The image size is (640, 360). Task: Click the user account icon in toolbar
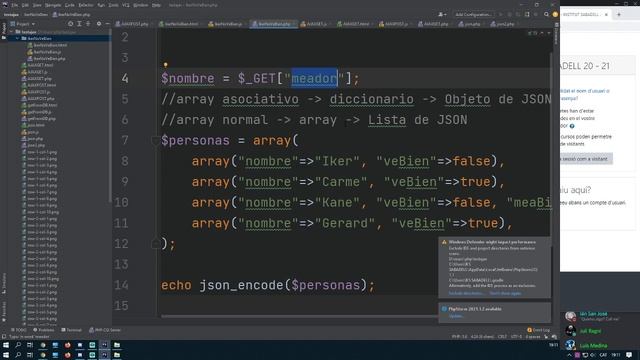[442, 15]
